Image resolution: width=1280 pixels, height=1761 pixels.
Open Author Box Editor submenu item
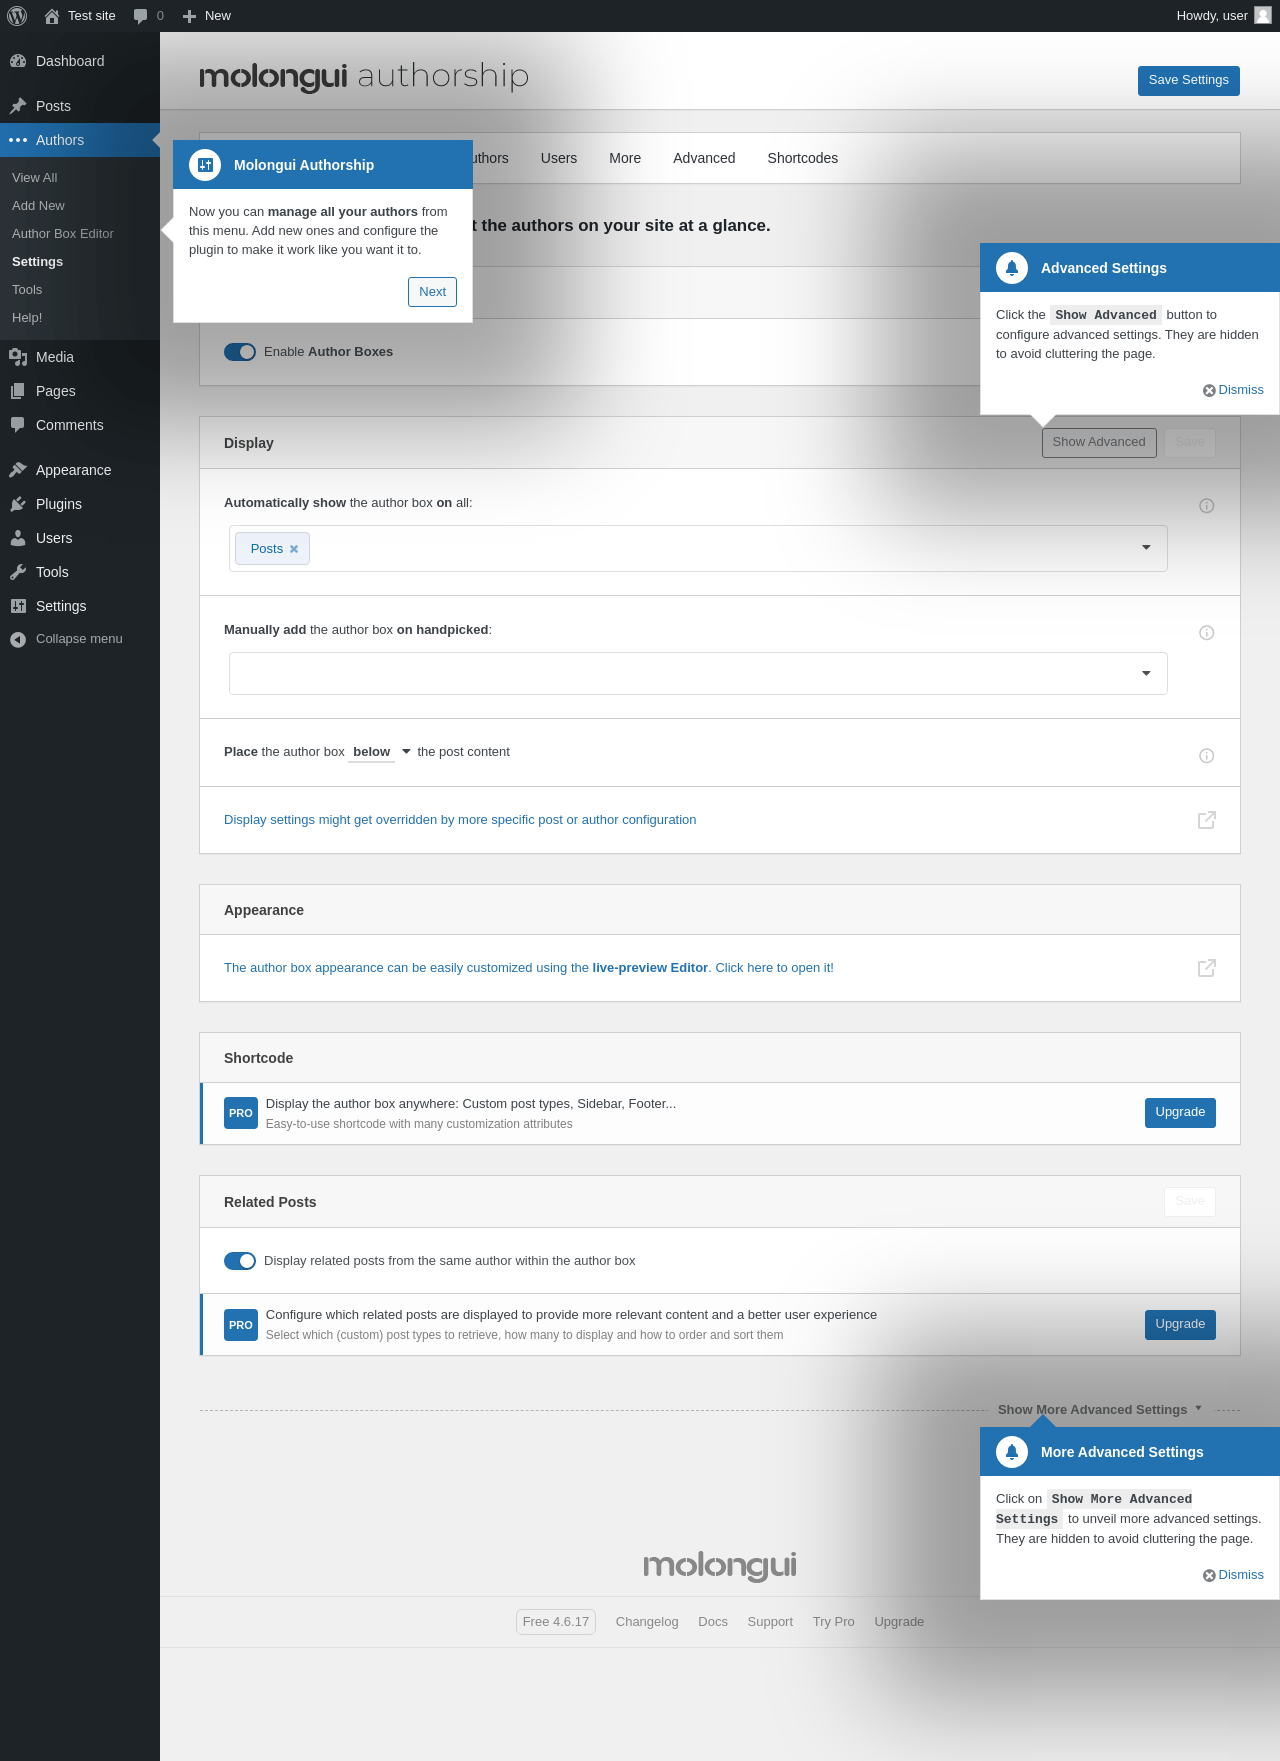tap(63, 234)
